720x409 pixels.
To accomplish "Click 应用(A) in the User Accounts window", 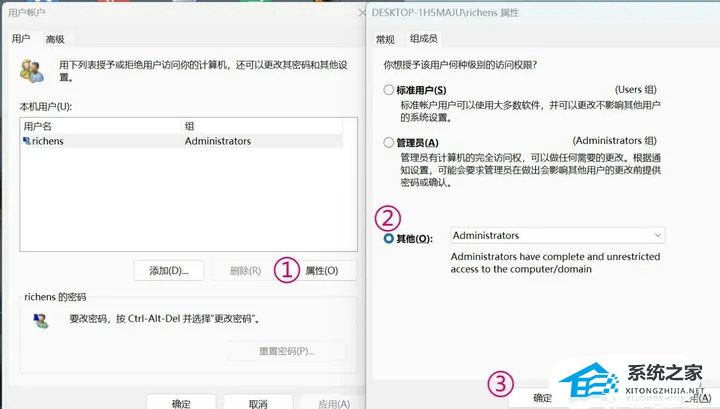I will [333, 402].
